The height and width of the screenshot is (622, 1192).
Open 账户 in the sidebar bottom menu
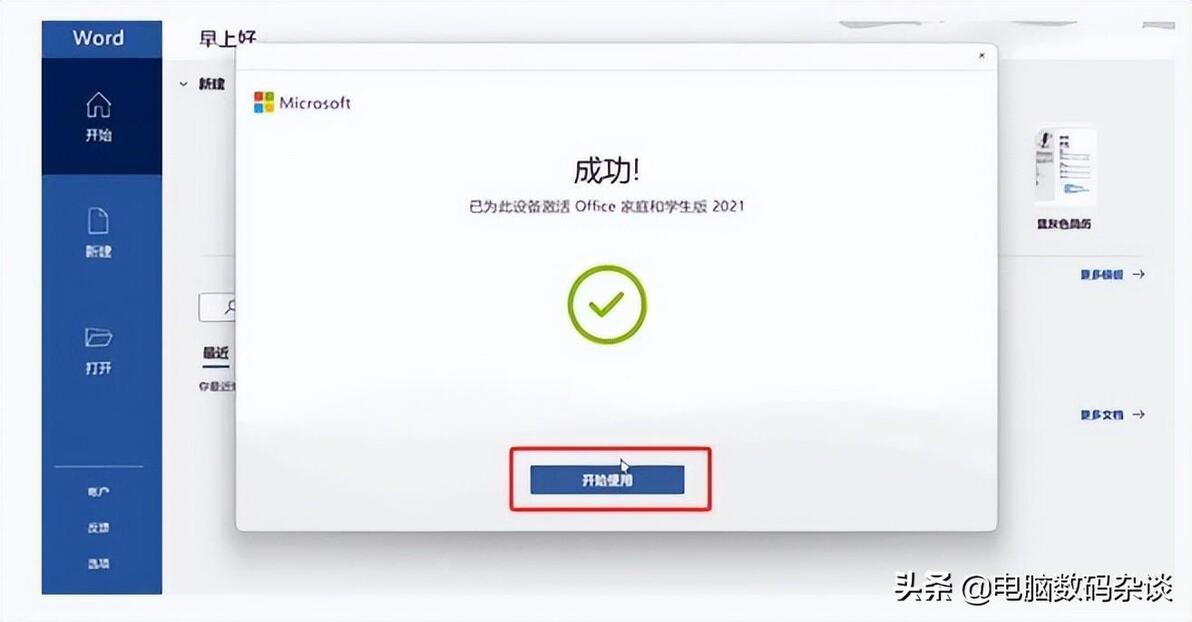[x=98, y=492]
